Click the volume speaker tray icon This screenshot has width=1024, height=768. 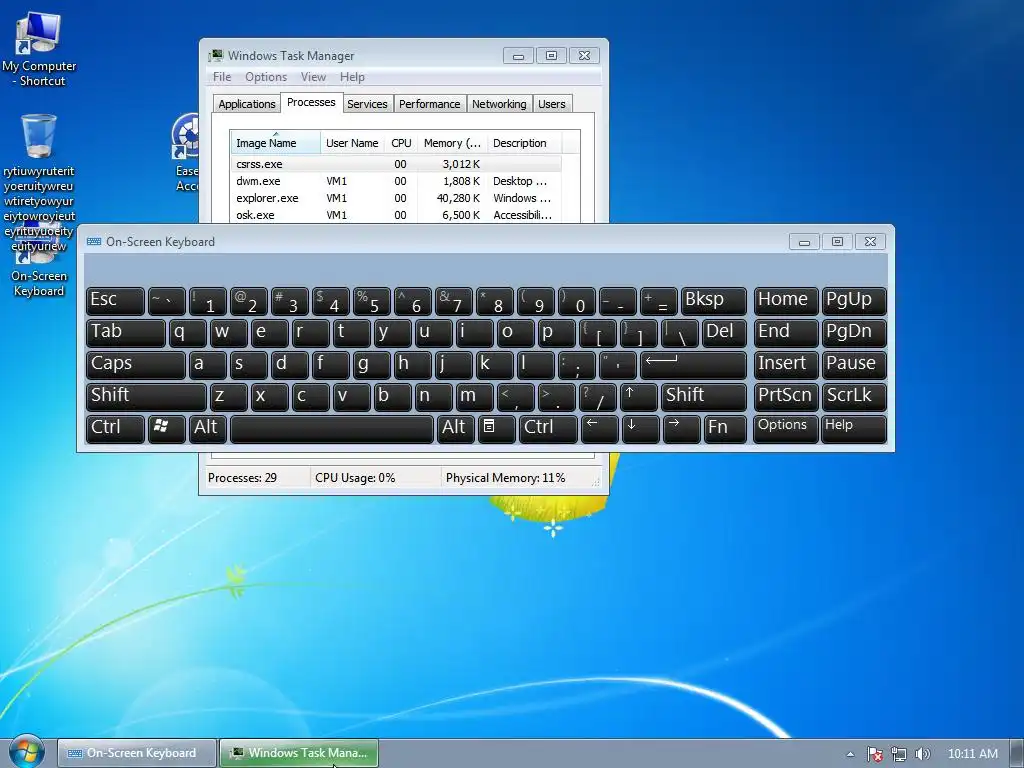click(x=922, y=754)
